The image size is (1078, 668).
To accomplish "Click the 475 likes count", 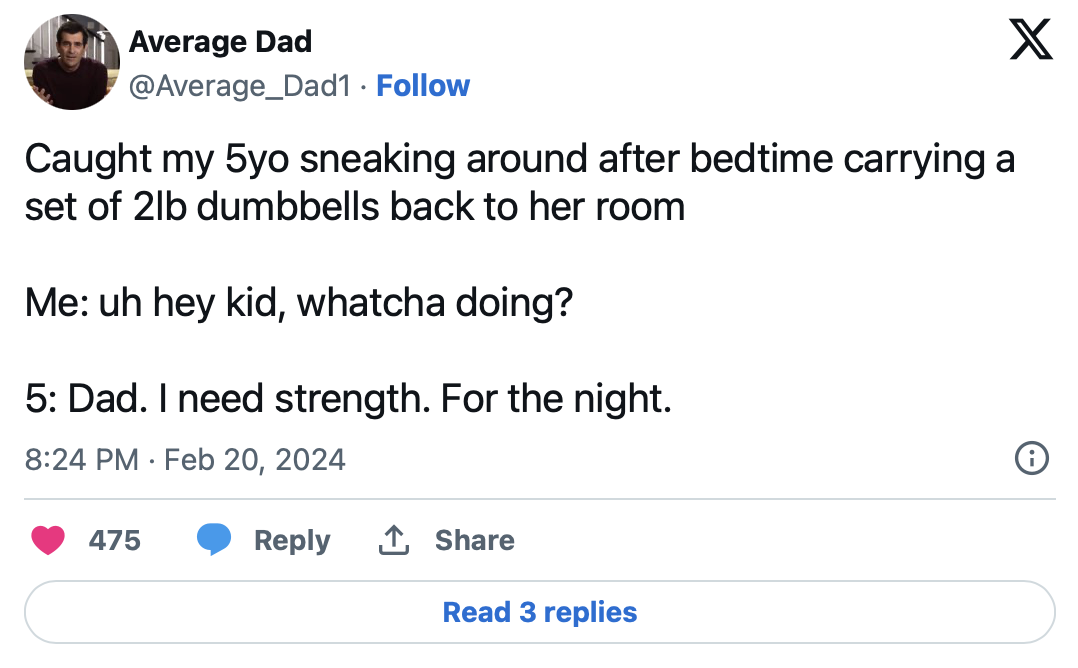I will [114, 540].
